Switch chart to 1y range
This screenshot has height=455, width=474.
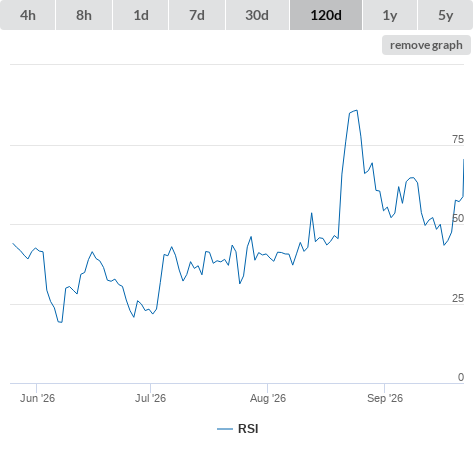(x=390, y=15)
